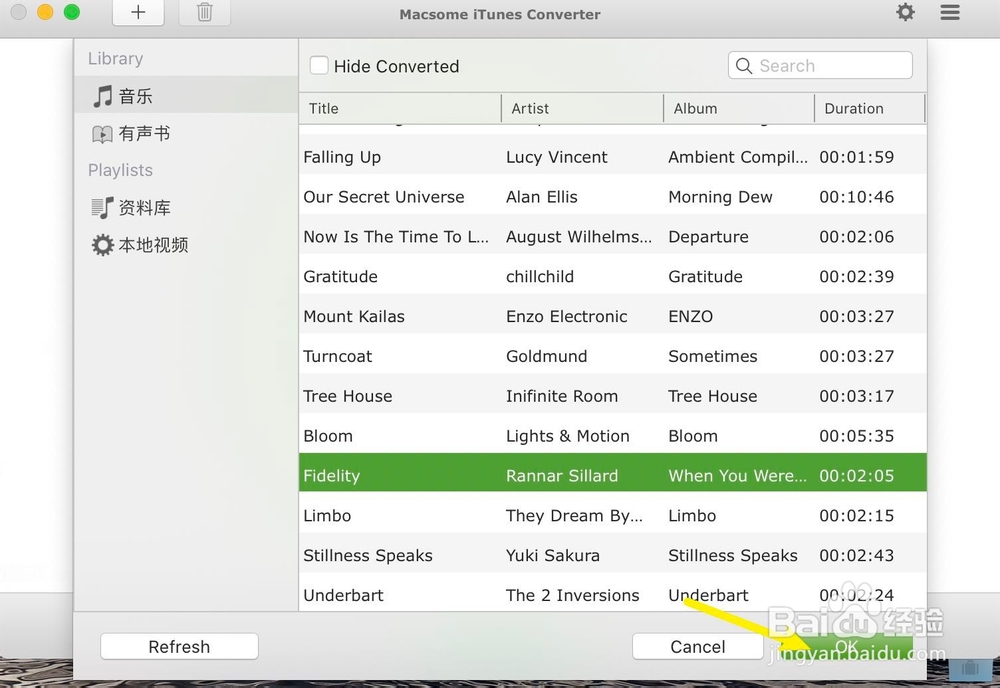Click the trash delete icon in toolbar
The width and height of the screenshot is (1000, 688).
204,13
